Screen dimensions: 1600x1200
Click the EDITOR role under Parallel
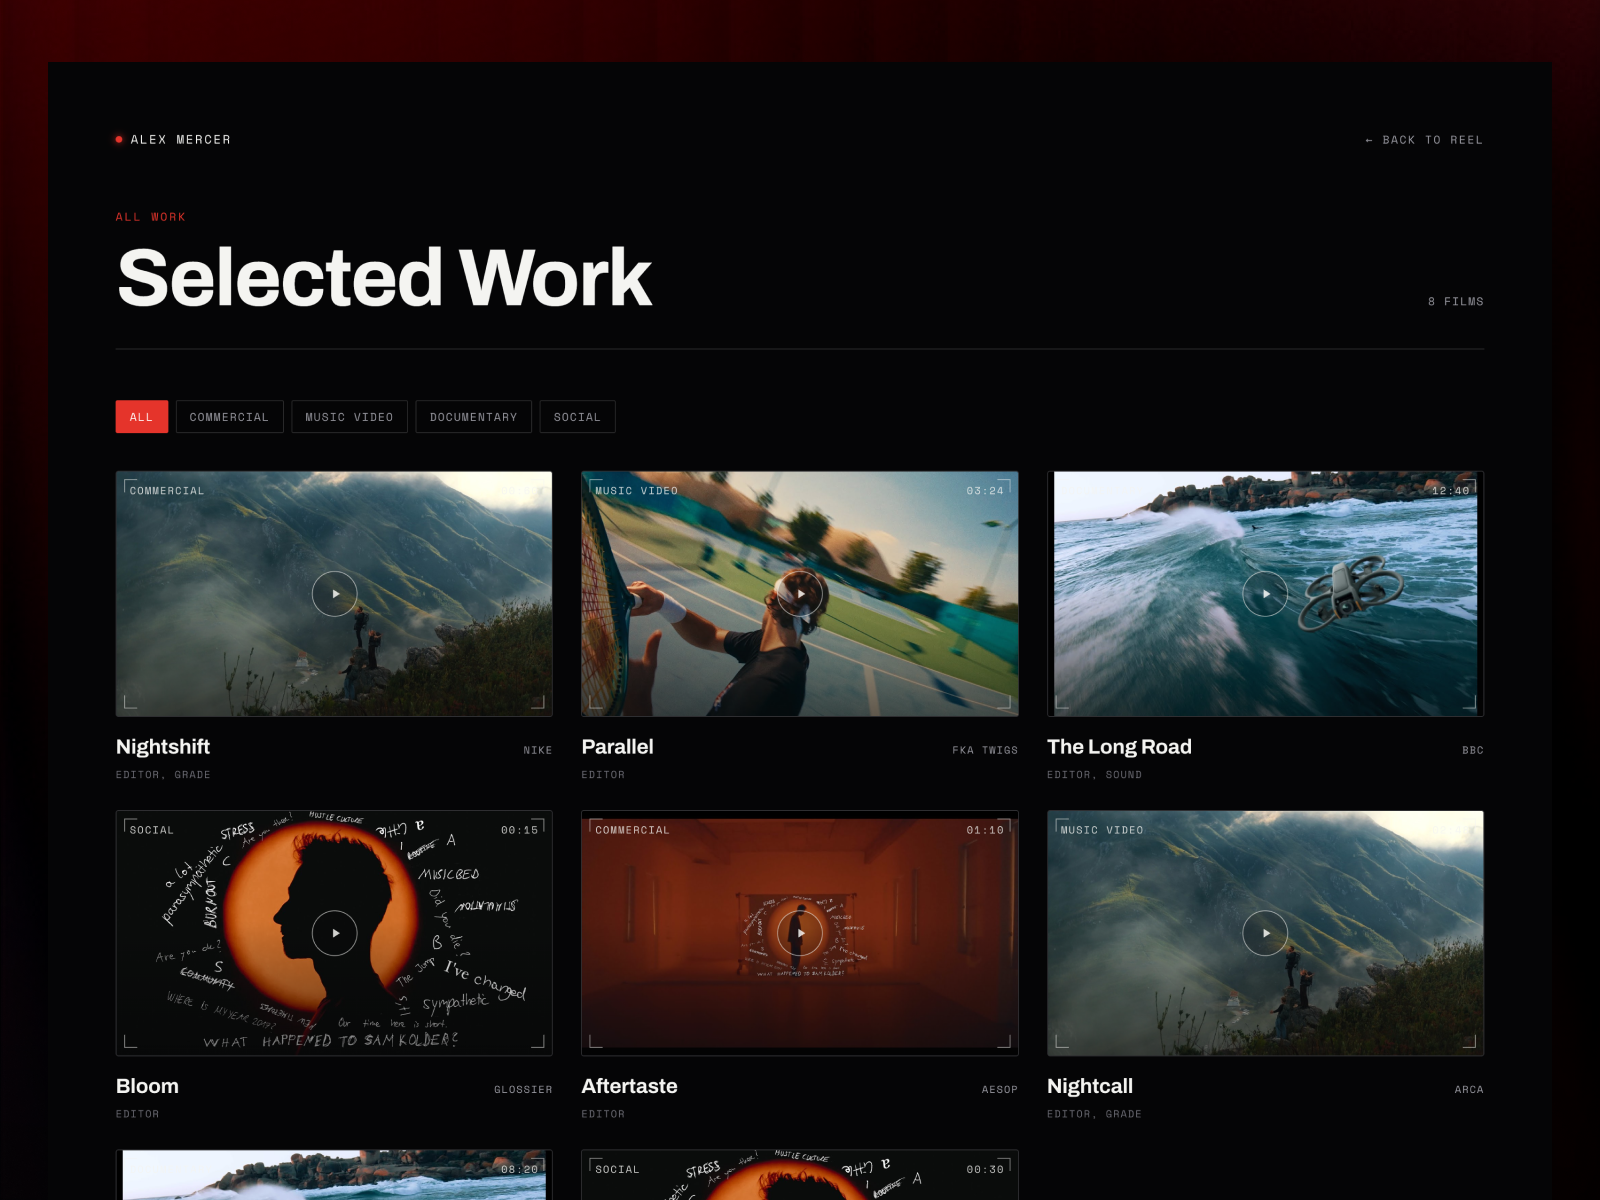(x=603, y=775)
